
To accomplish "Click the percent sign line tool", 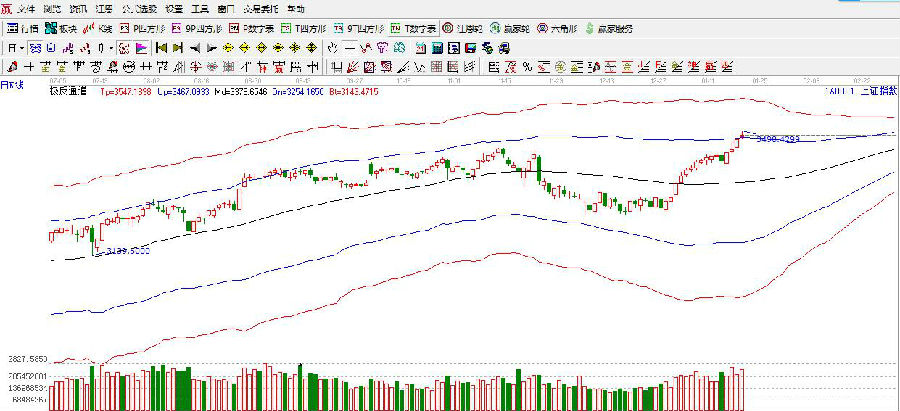I will (527, 67).
